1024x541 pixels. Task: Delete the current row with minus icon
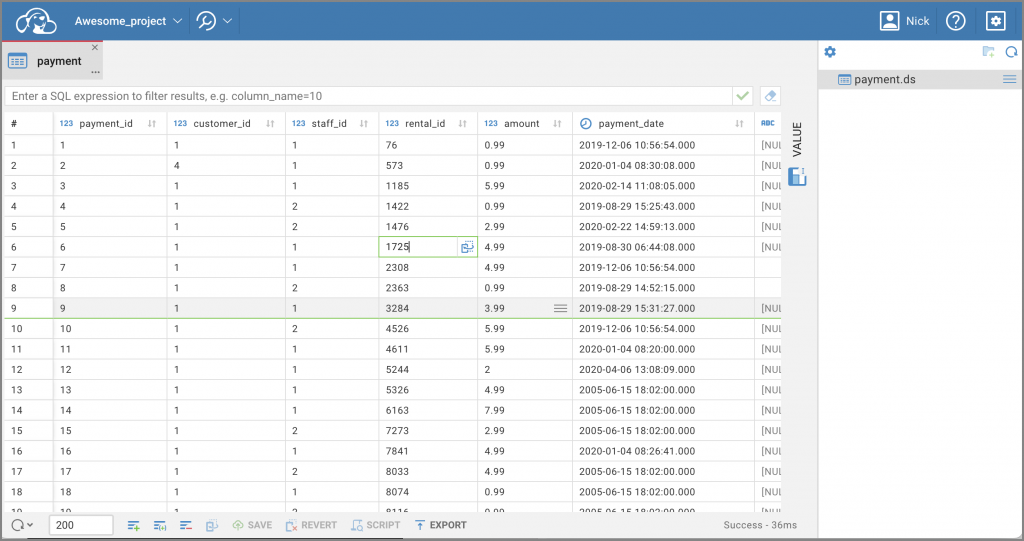(185, 525)
